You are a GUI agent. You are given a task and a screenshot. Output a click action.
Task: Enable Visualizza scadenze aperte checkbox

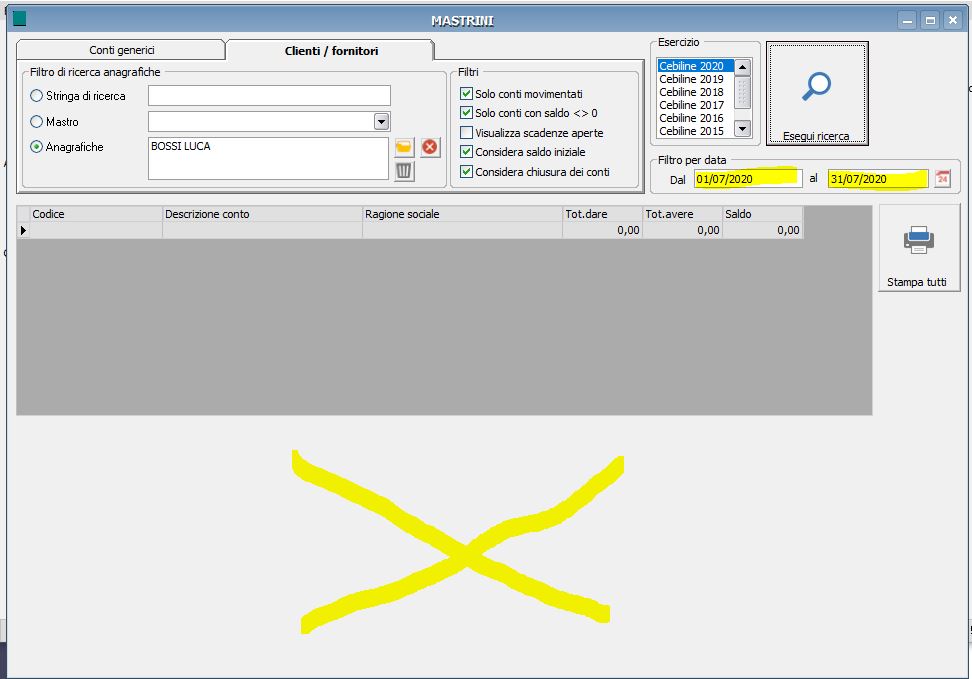point(467,133)
